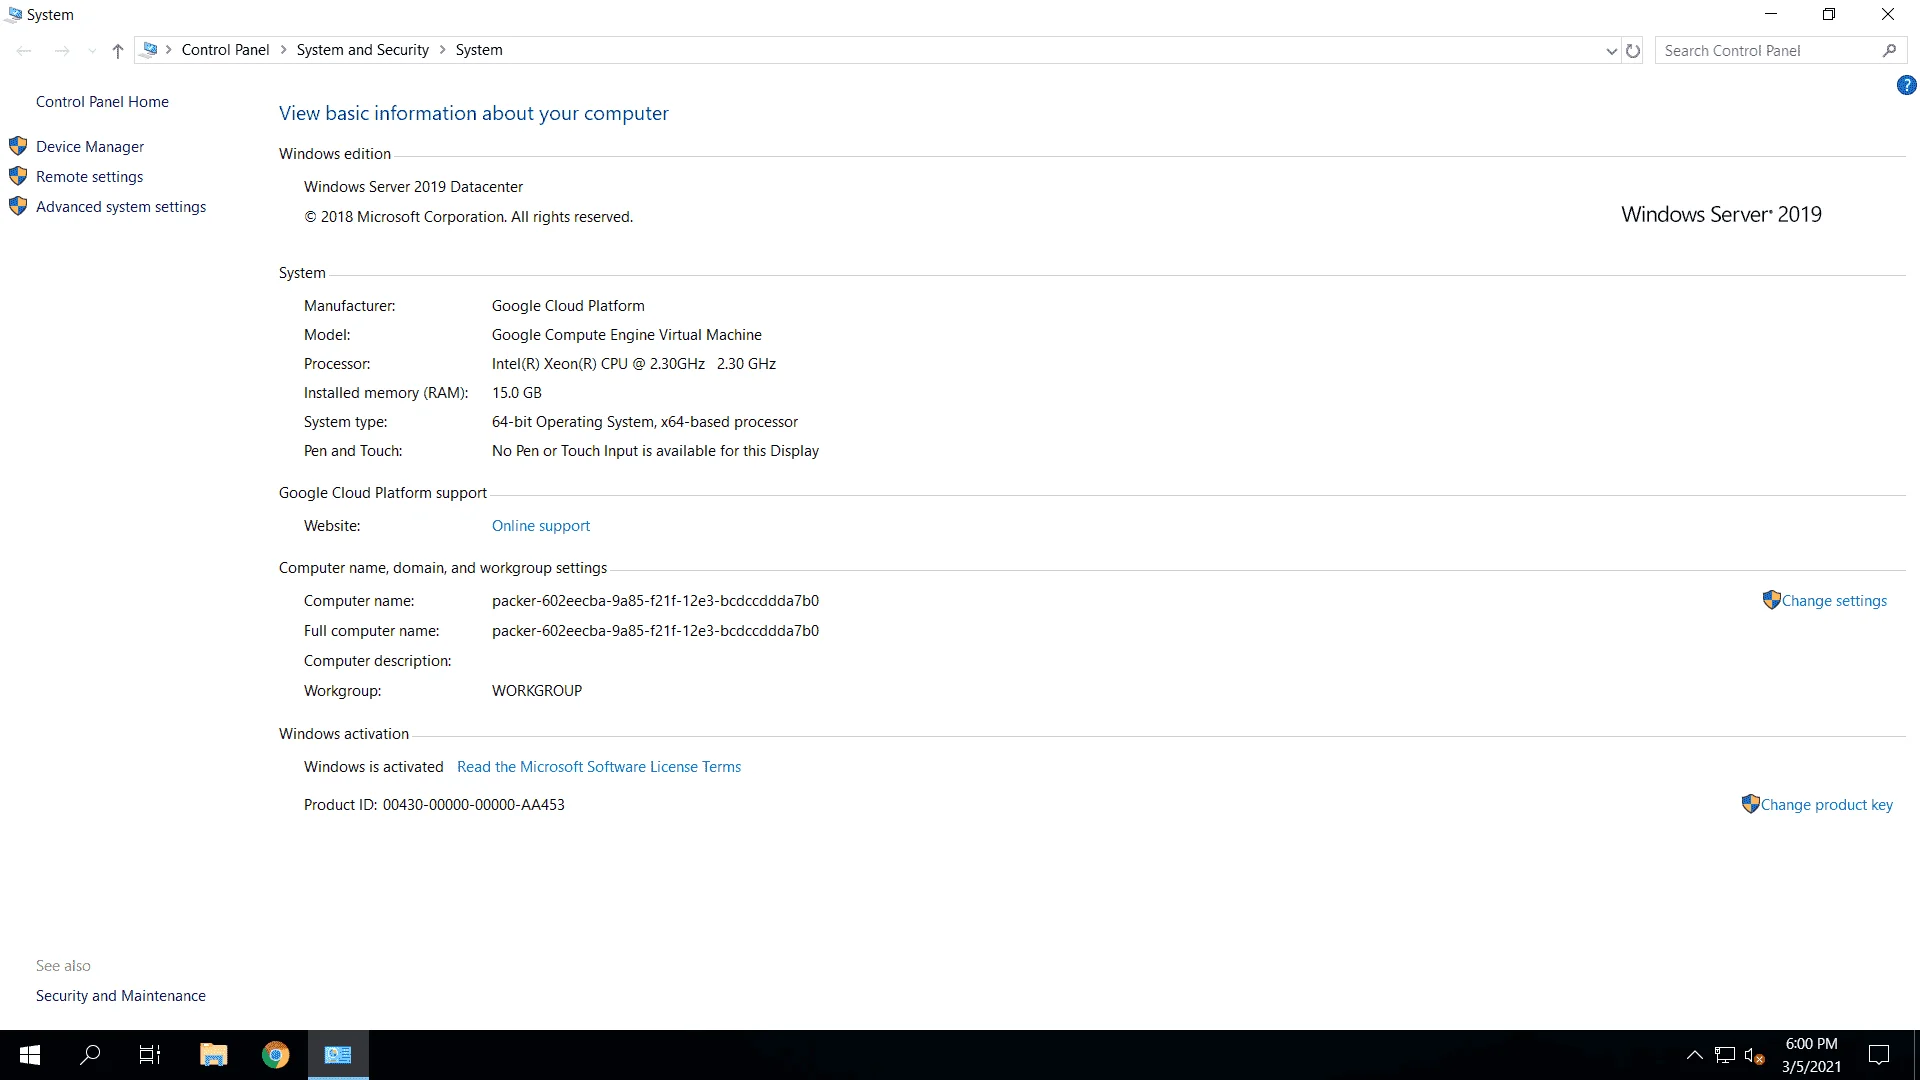Click the Windows Server 2019 Datacenter edition text
The height and width of the screenshot is (1080, 1920).
pos(413,187)
